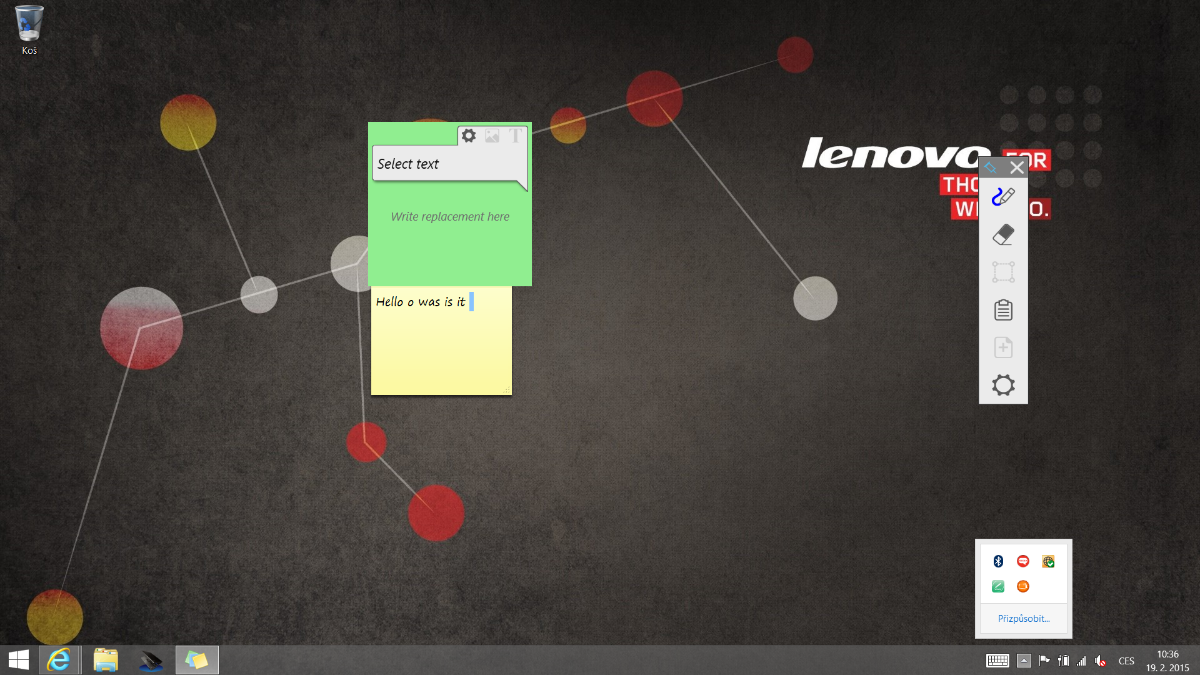Open the touch keyboard from taskbar
The width and height of the screenshot is (1200, 675).
(x=997, y=660)
